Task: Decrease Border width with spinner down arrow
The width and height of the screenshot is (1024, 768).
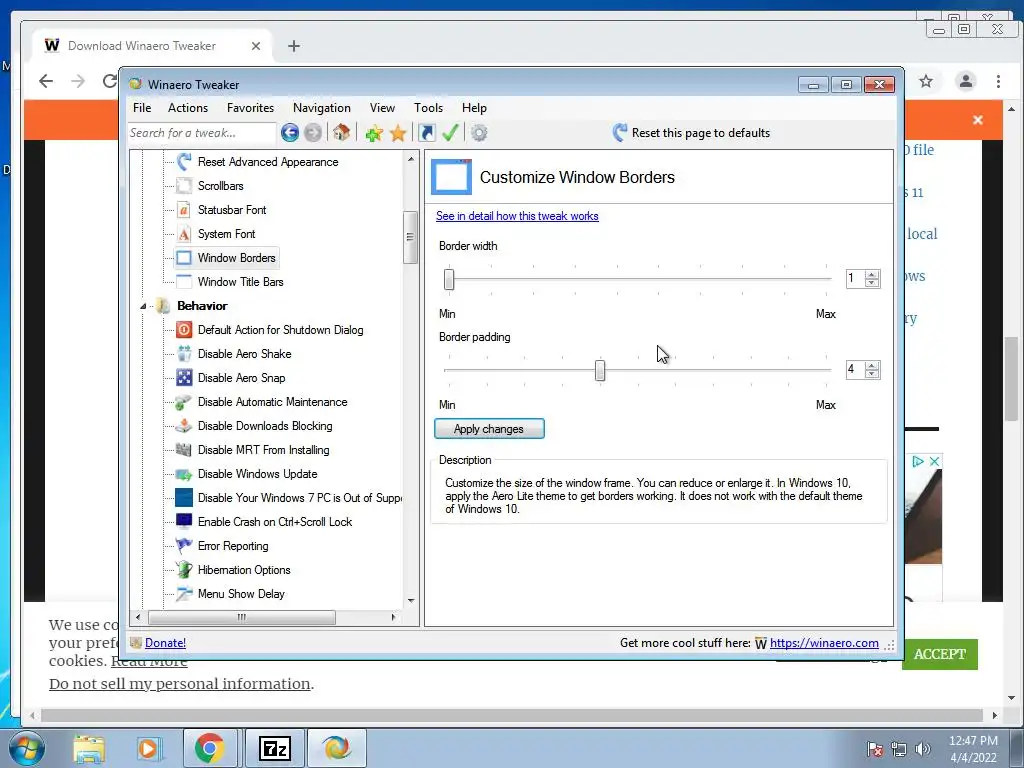Action: (872, 283)
